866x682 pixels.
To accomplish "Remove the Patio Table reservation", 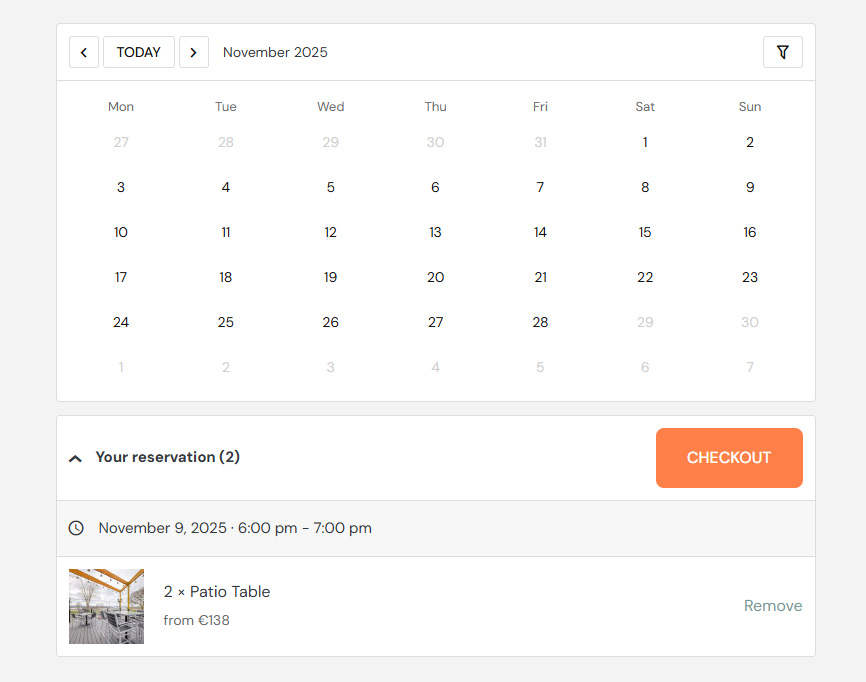I will [x=772, y=606].
